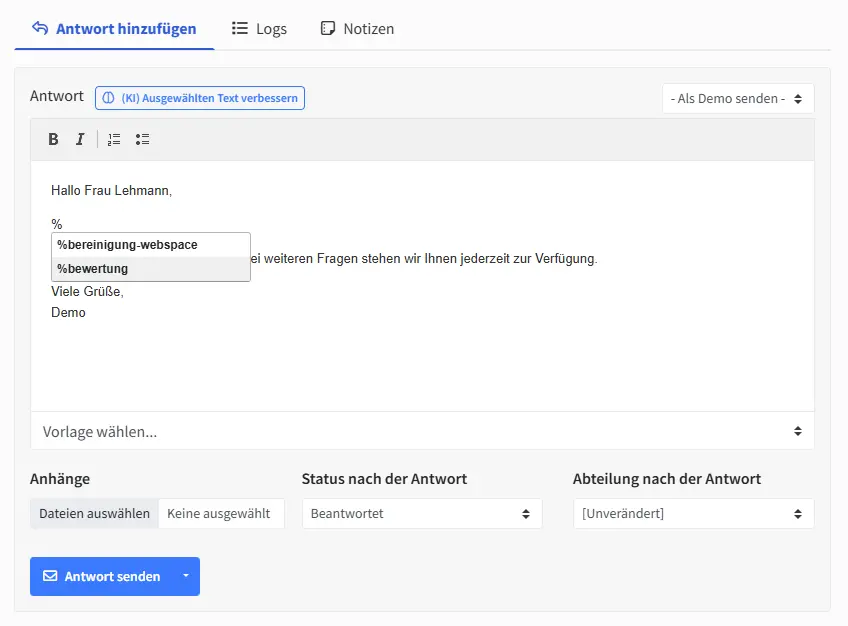Click the sentence about weiteren Fragen
848x626 pixels.
(424, 258)
